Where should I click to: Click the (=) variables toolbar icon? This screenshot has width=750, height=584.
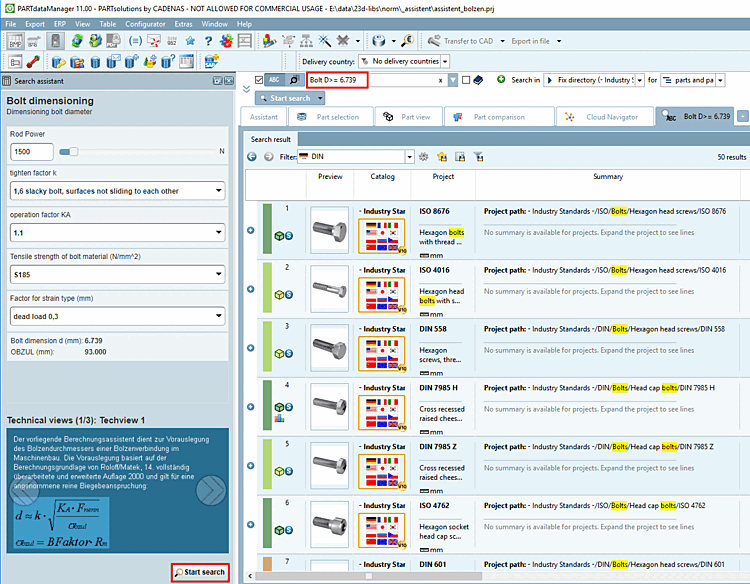point(135,41)
